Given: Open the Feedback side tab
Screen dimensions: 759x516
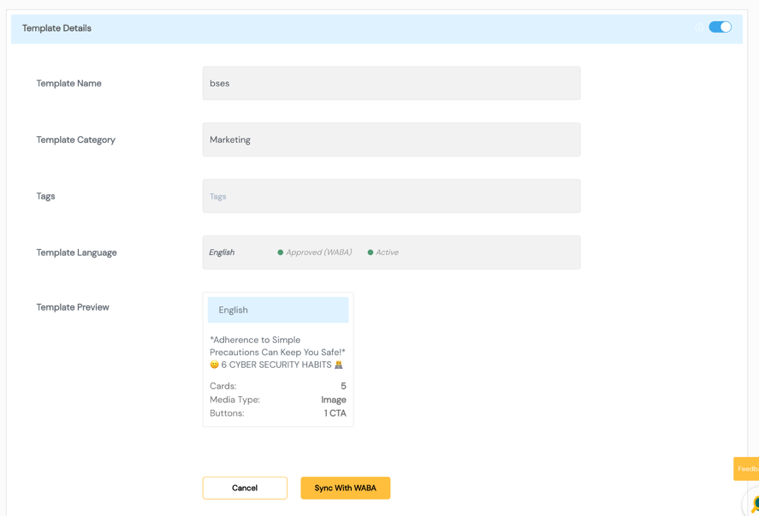Looking at the screenshot, I should [746, 469].
